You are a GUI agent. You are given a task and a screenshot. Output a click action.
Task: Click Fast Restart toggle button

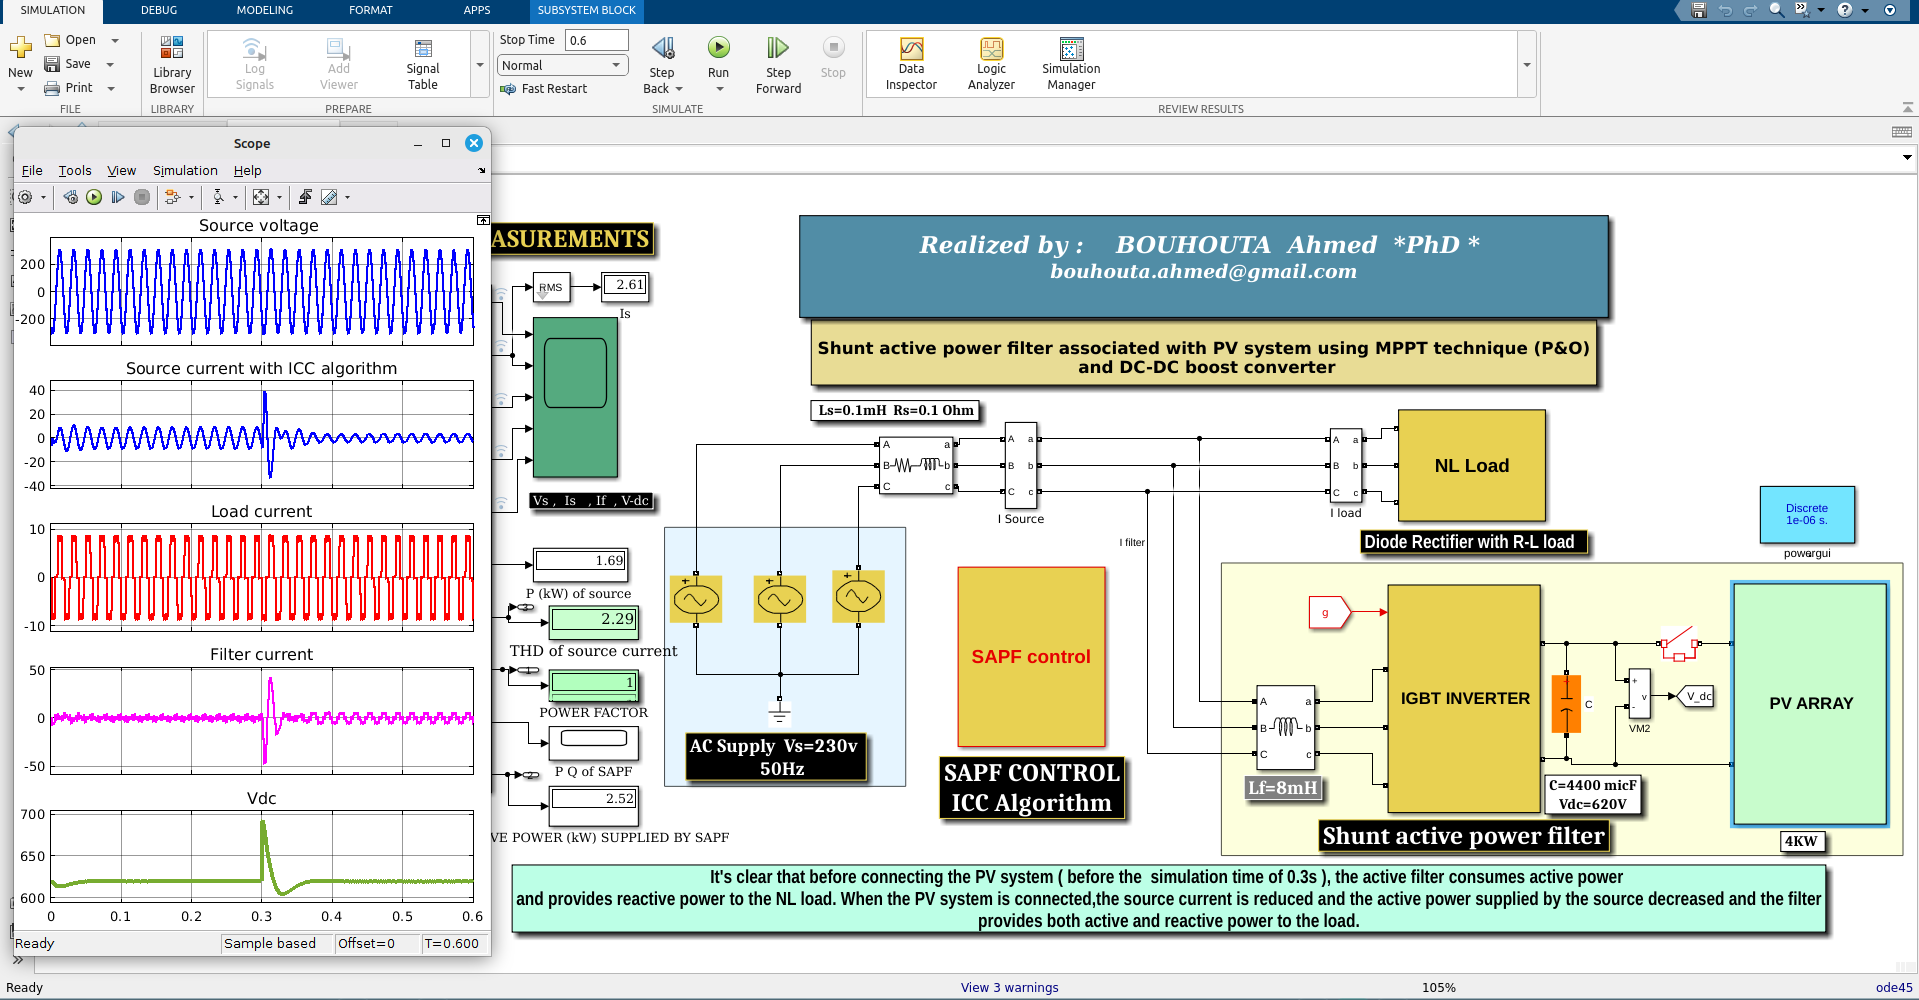544,89
